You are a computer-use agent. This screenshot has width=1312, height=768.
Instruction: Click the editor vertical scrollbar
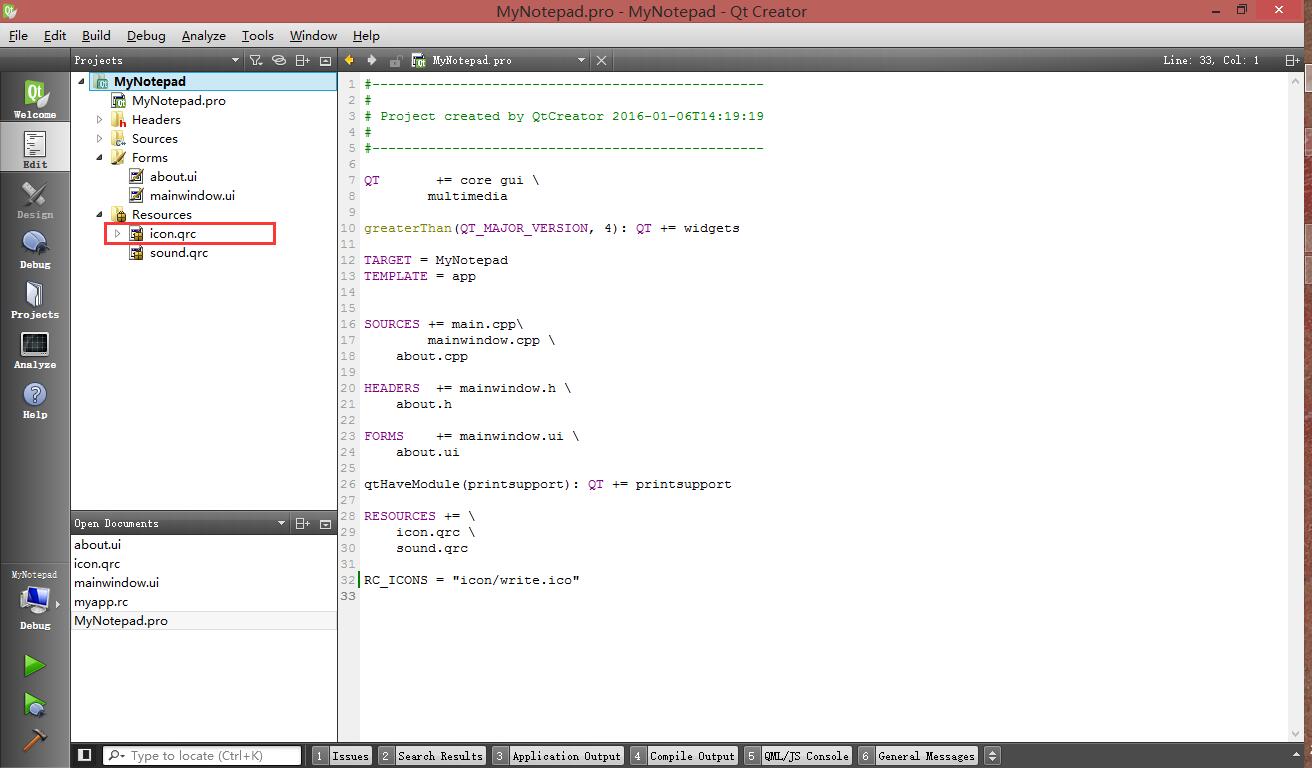(1297, 405)
